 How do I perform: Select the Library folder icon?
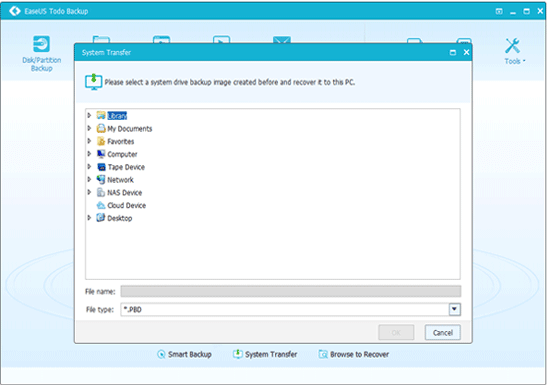[101, 115]
